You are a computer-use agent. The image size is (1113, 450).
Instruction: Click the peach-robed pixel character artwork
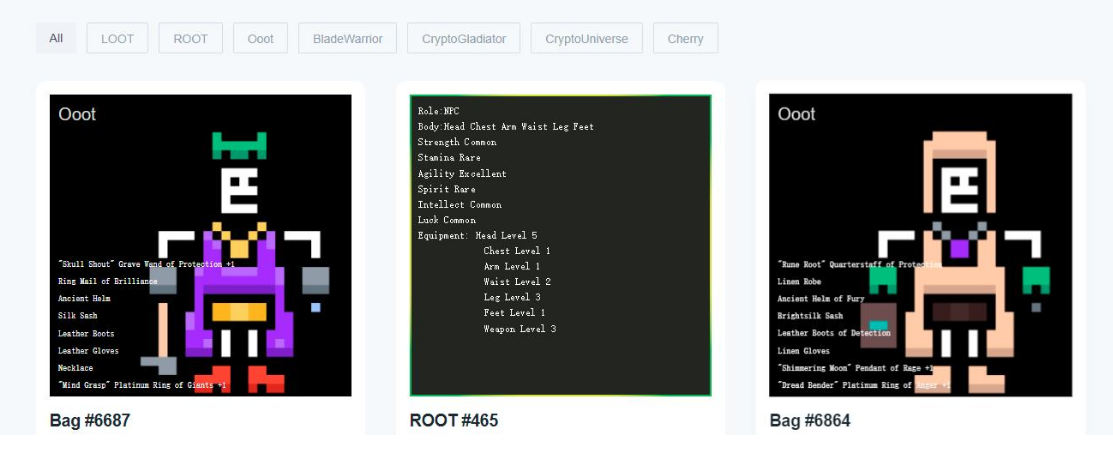958,290
